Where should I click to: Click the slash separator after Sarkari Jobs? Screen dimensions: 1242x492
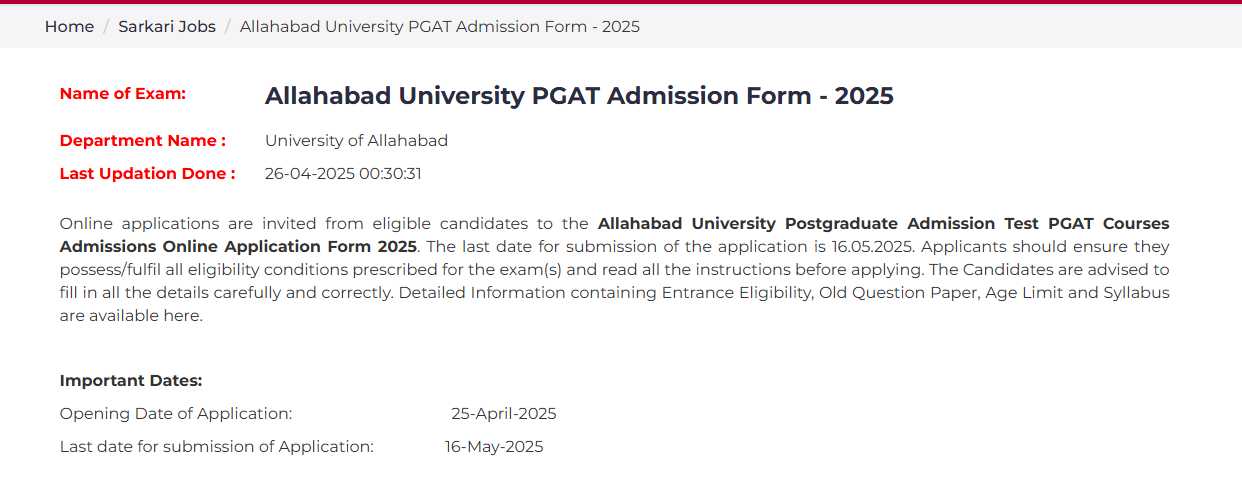(228, 27)
